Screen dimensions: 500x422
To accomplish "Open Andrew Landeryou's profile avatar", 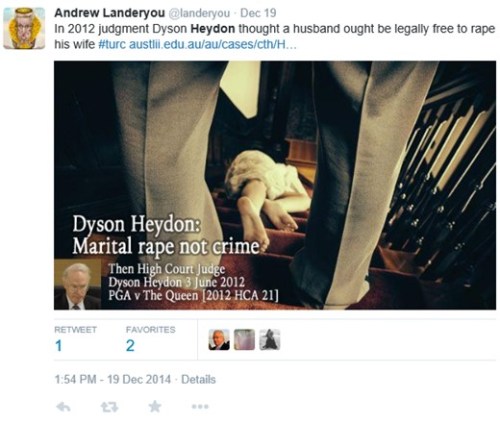I will [x=24, y=28].
